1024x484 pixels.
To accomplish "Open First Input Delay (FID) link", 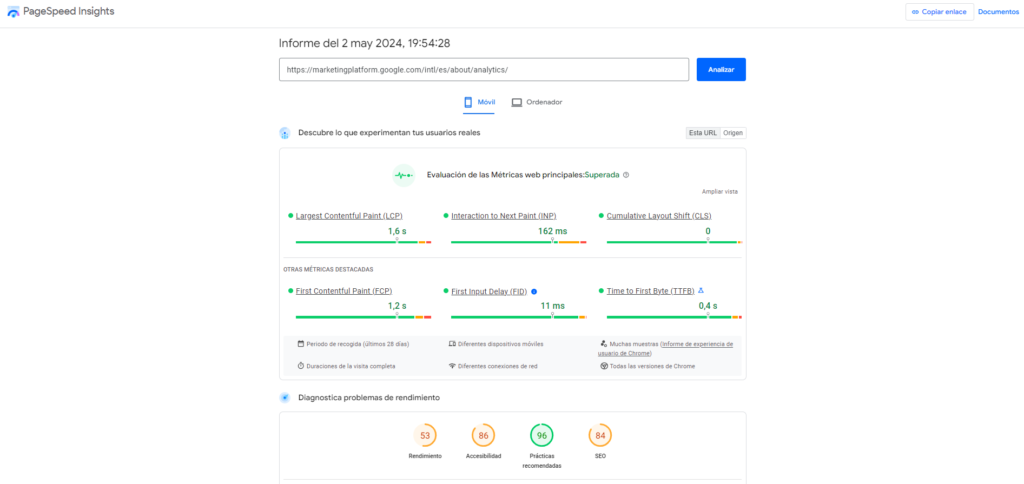I will [489, 291].
